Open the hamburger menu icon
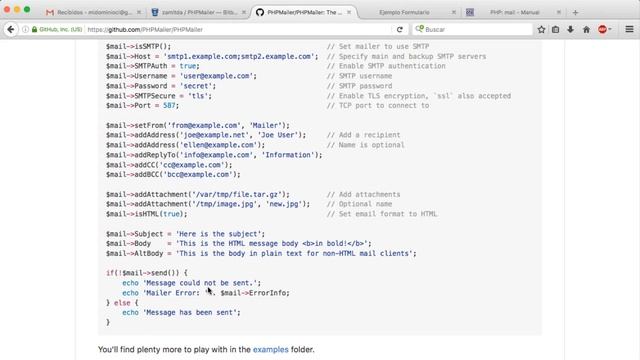The image size is (640, 360). (x=629, y=29)
